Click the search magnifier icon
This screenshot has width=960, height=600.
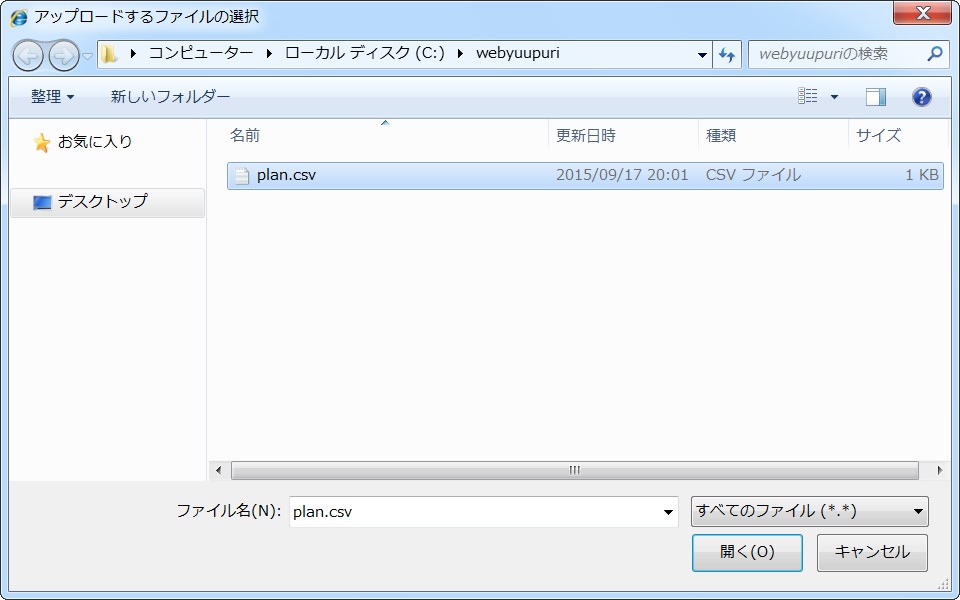[935, 54]
